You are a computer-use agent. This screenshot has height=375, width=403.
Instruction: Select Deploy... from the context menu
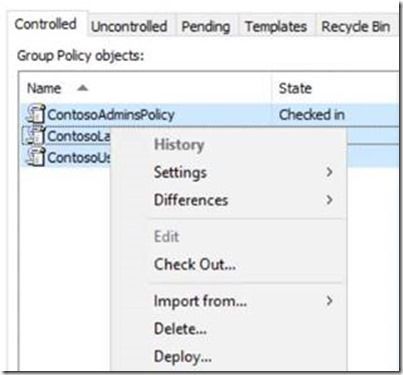tap(183, 357)
